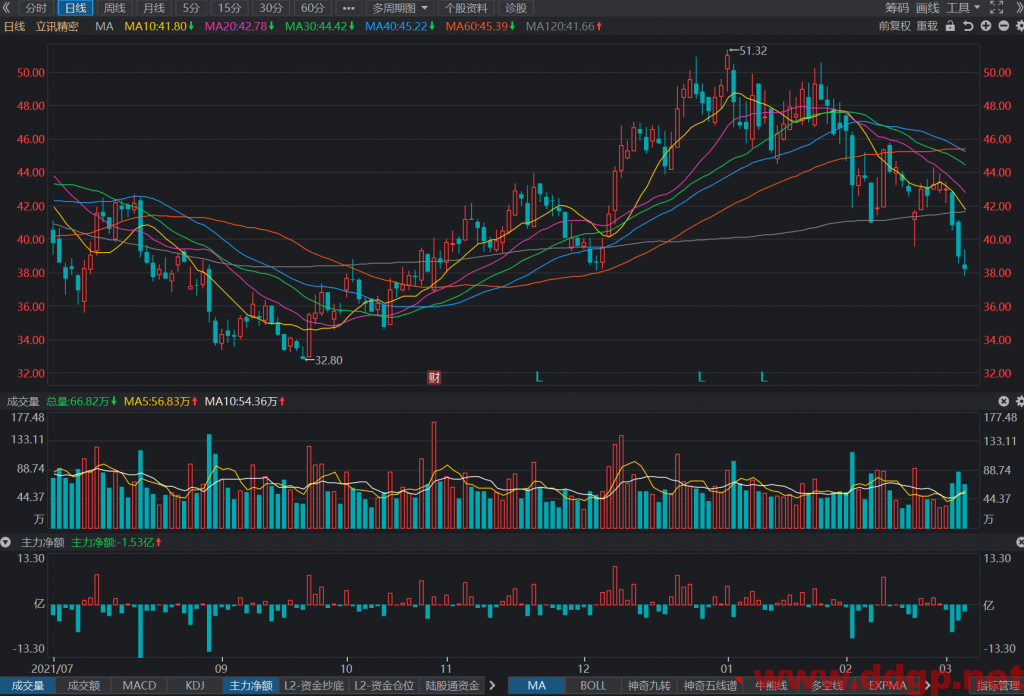Click the MA10:54.36万 volume average label
This screenshot has width=1024, height=696.
[245, 401]
